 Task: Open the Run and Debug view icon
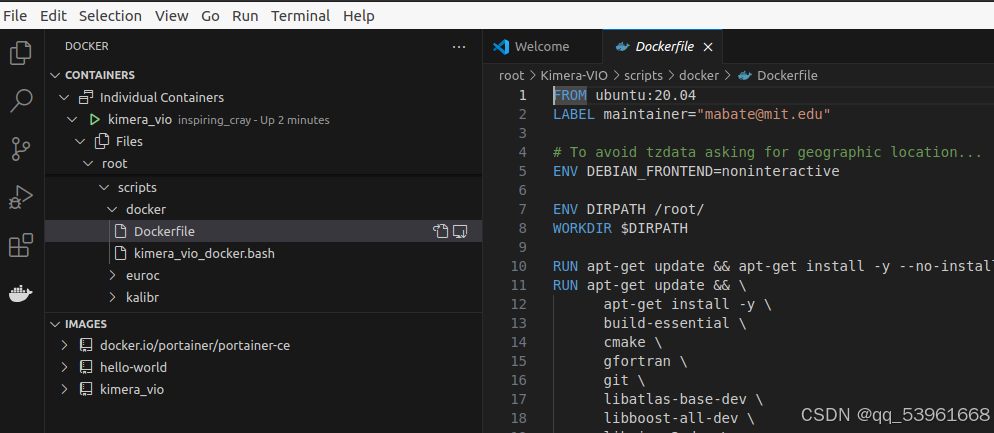click(x=21, y=197)
